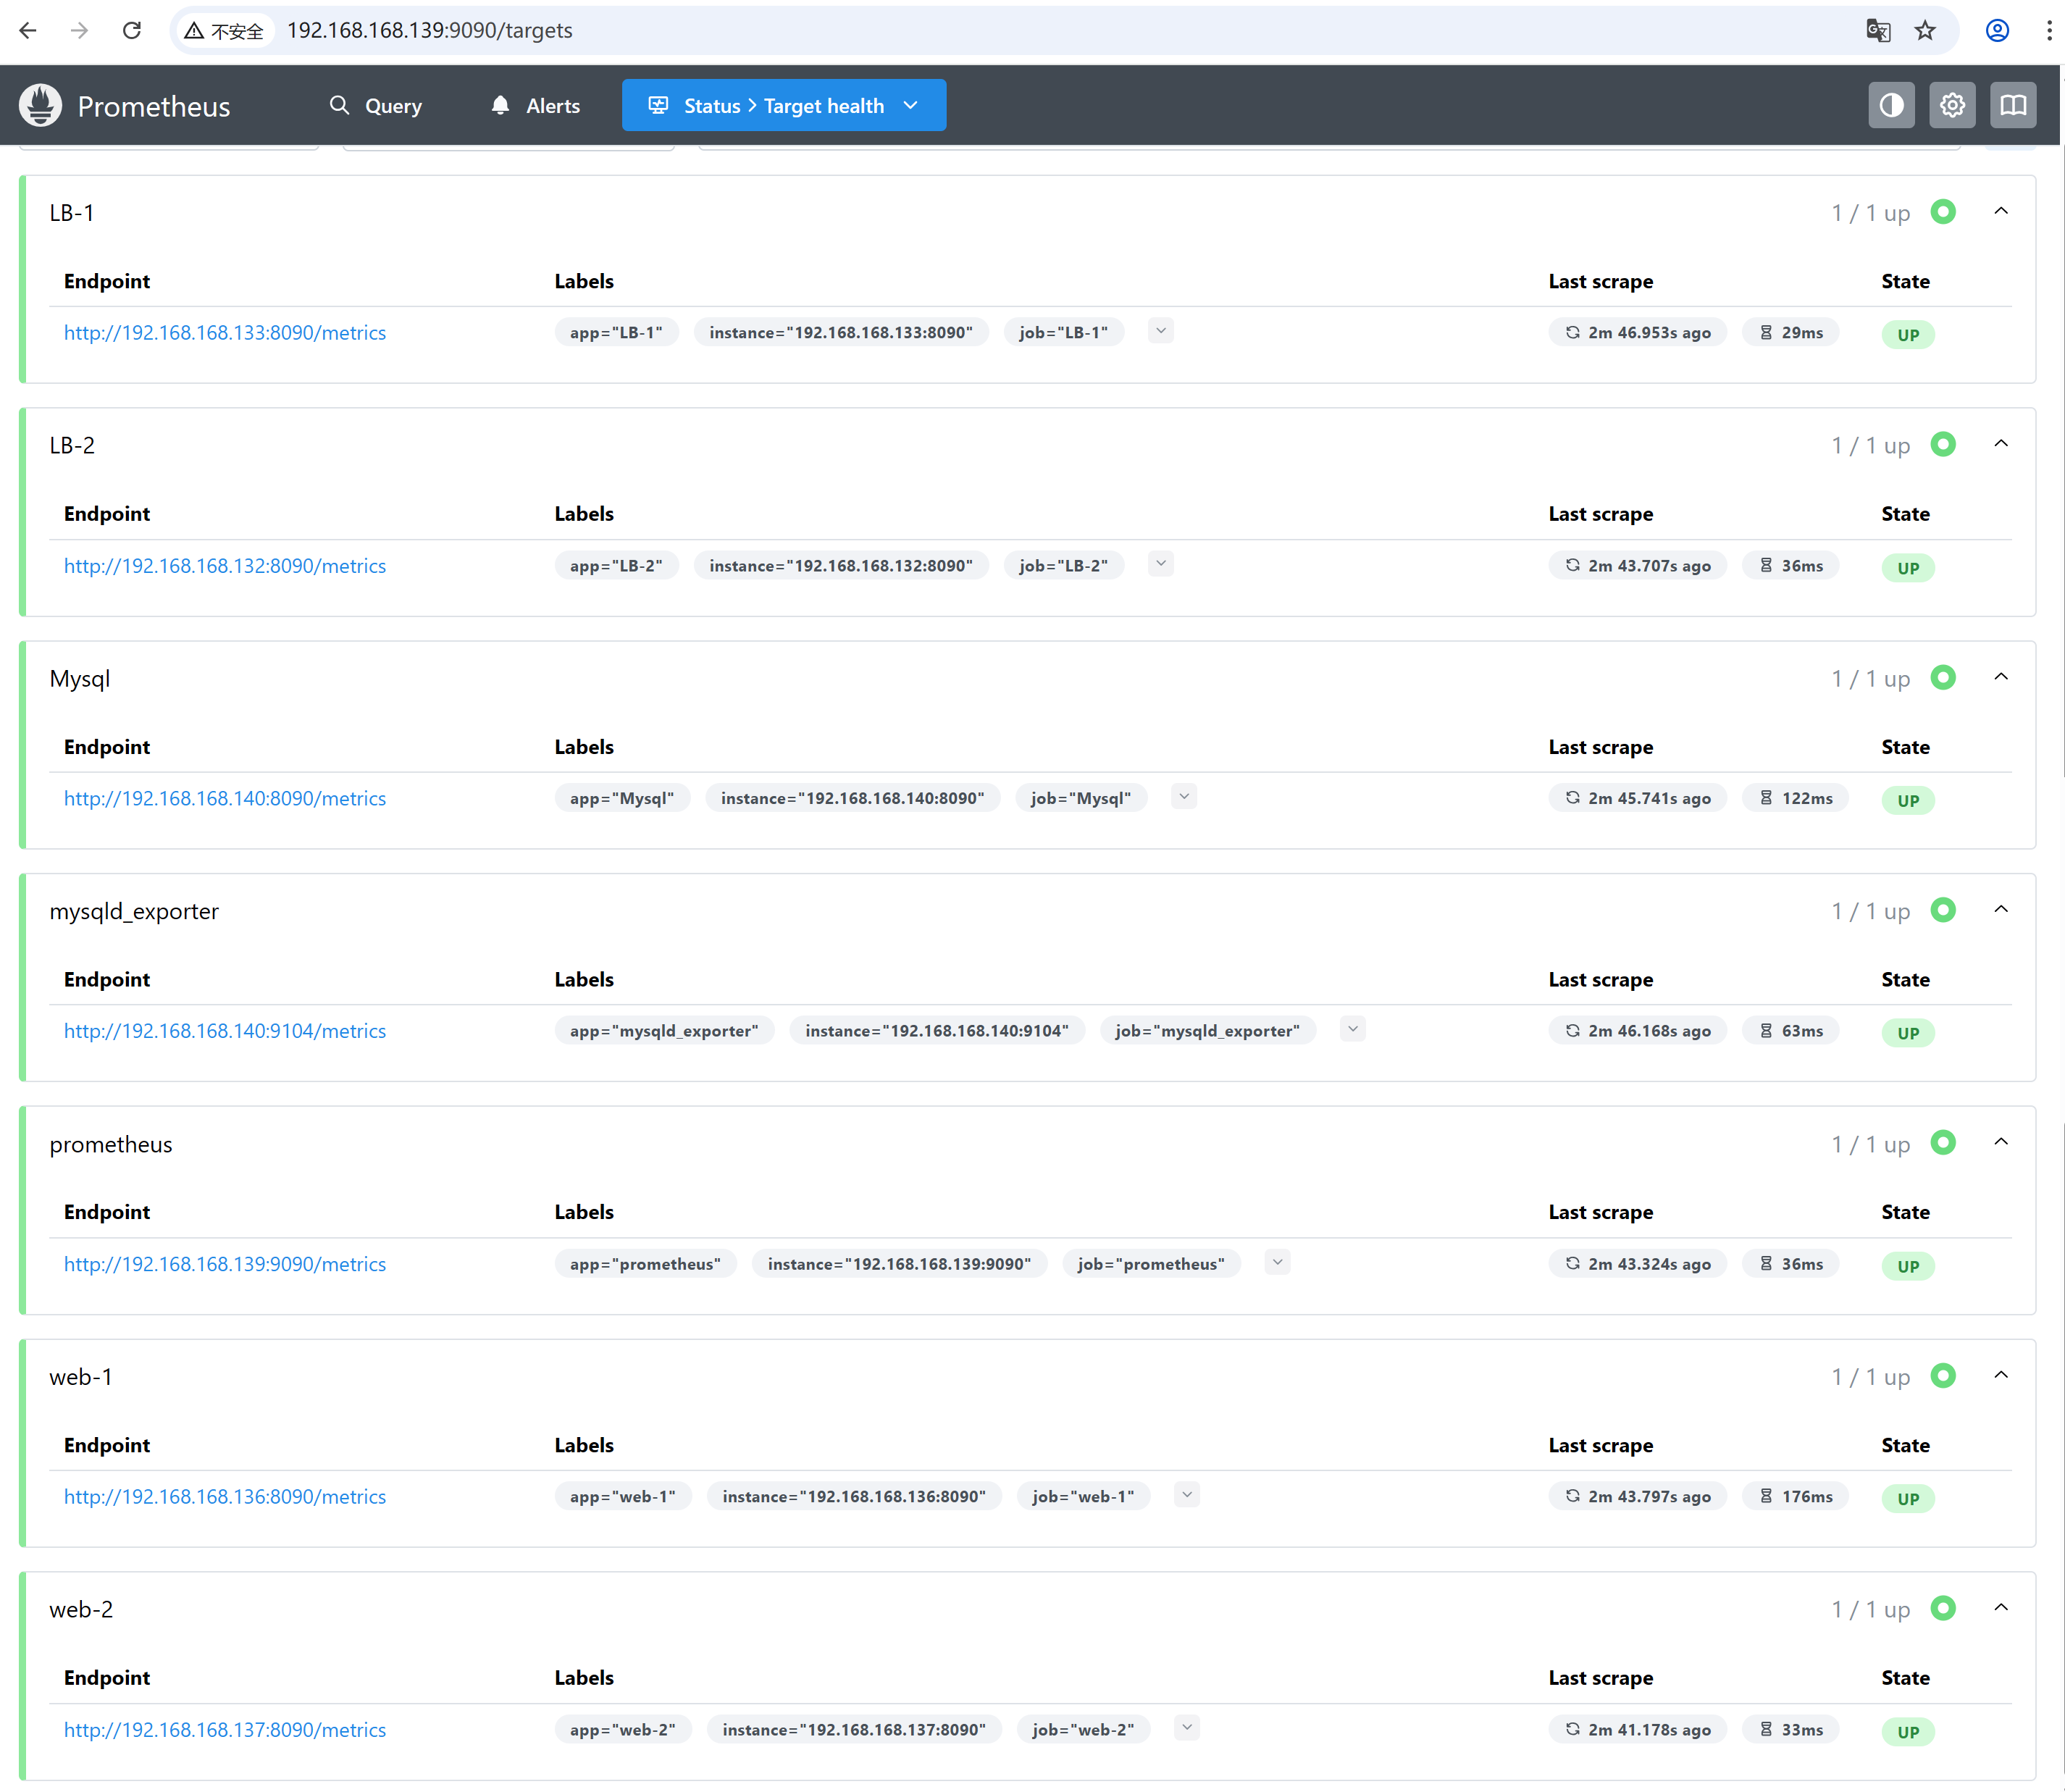Click the browser address bar URL
The image size is (2065, 1792).
(x=430, y=30)
